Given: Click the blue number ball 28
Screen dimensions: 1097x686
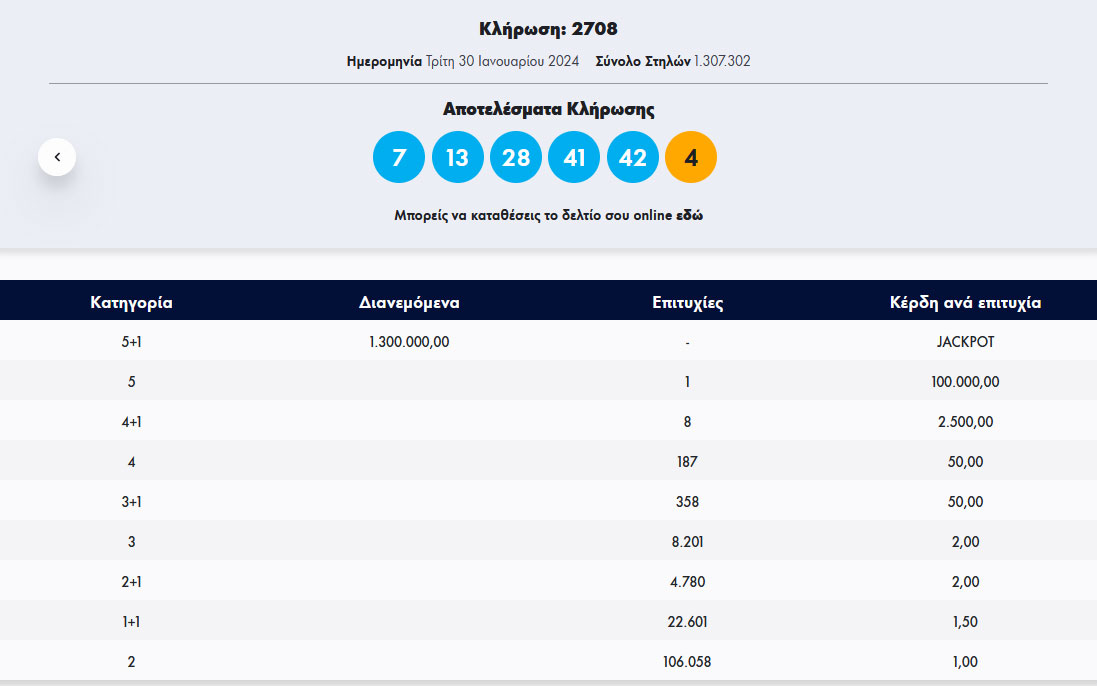Looking at the screenshot, I should (x=515, y=157).
